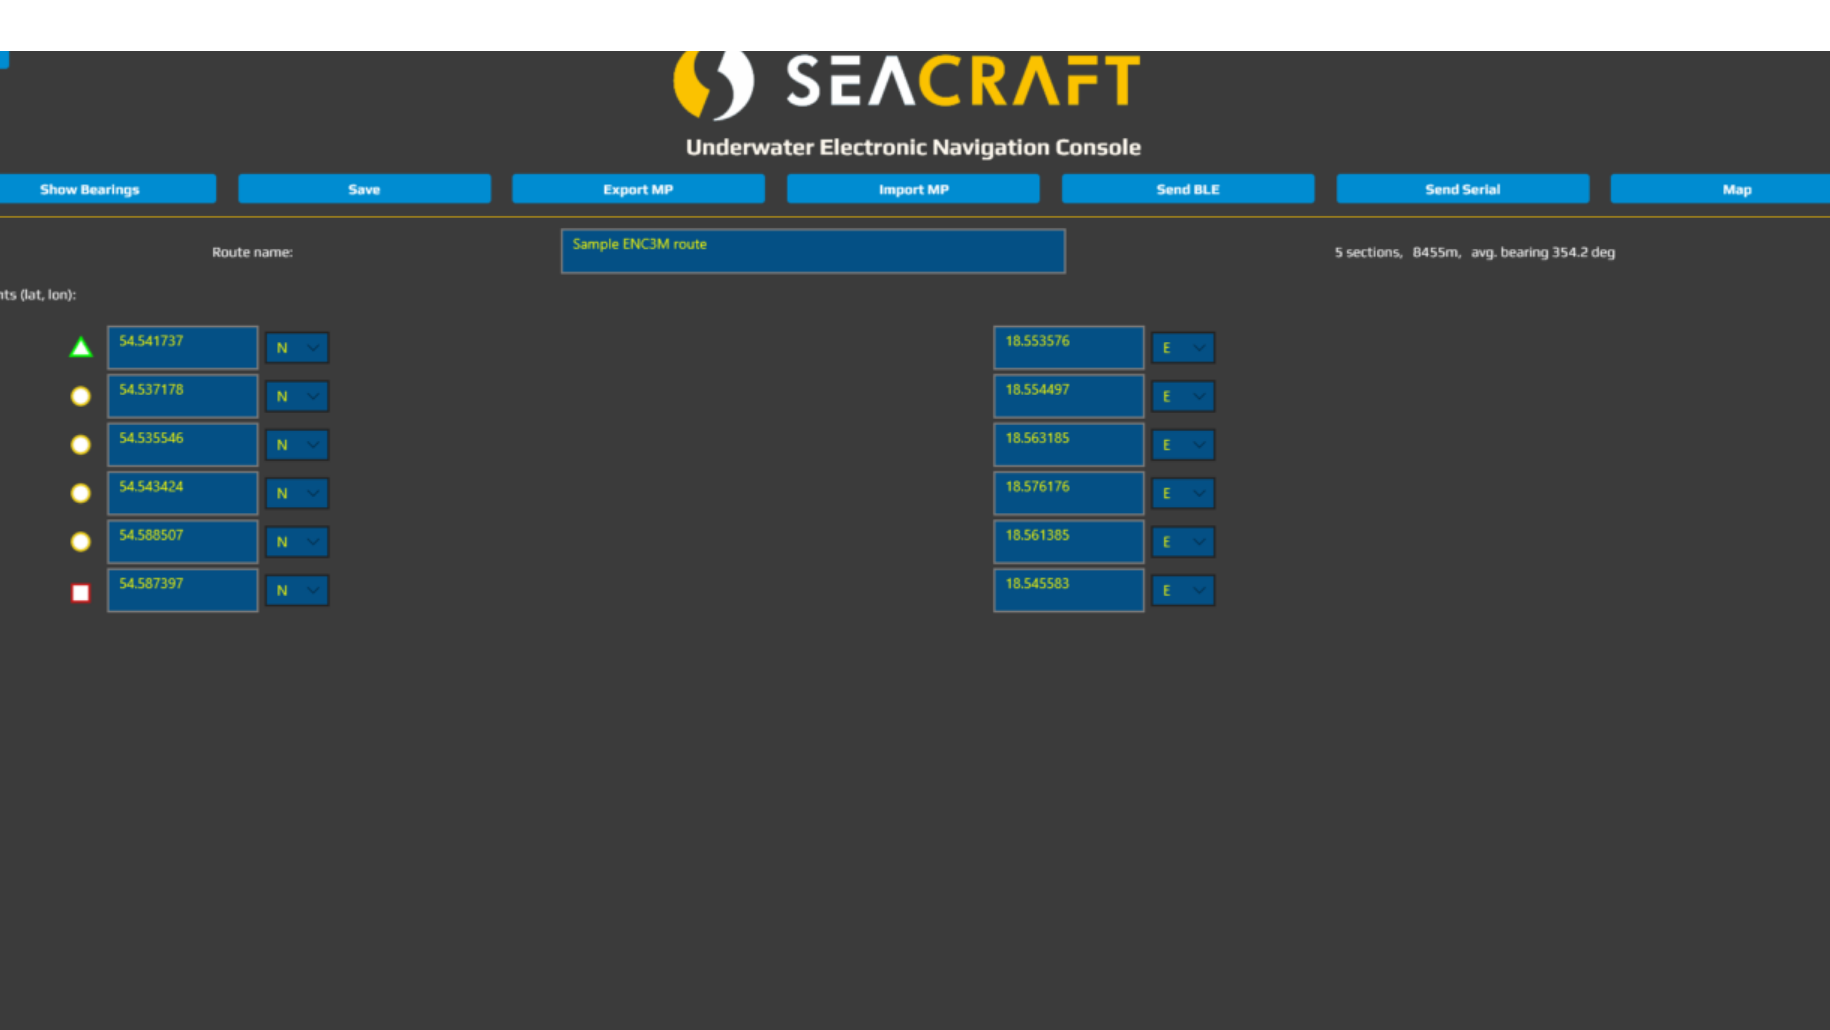The height and width of the screenshot is (1030, 1830).
Task: Click the red square end waypoint marker
Action: coord(80,592)
